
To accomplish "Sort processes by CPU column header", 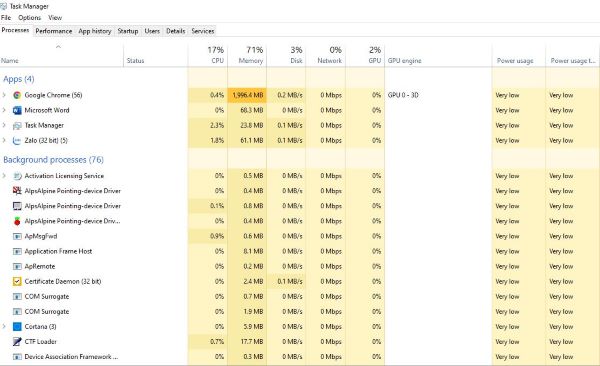I will (x=208, y=55).
